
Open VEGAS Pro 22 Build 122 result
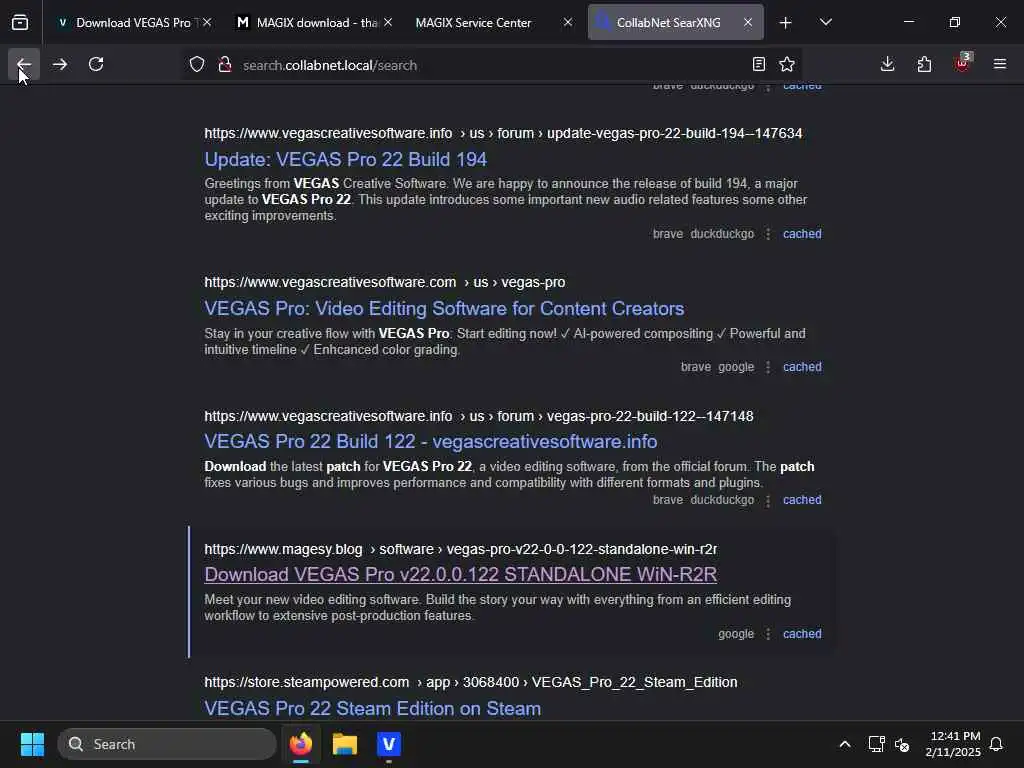coord(430,441)
